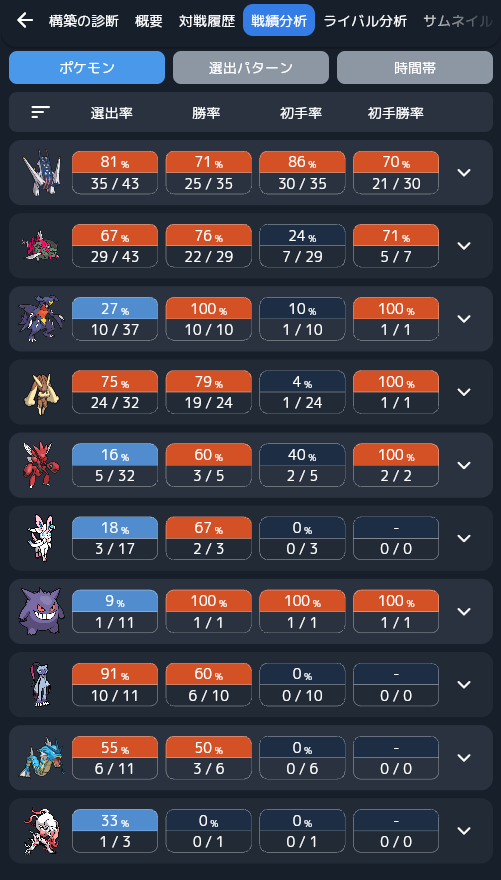Select the Gengar sprite icon
The height and width of the screenshot is (880, 501).
[x=42, y=611]
